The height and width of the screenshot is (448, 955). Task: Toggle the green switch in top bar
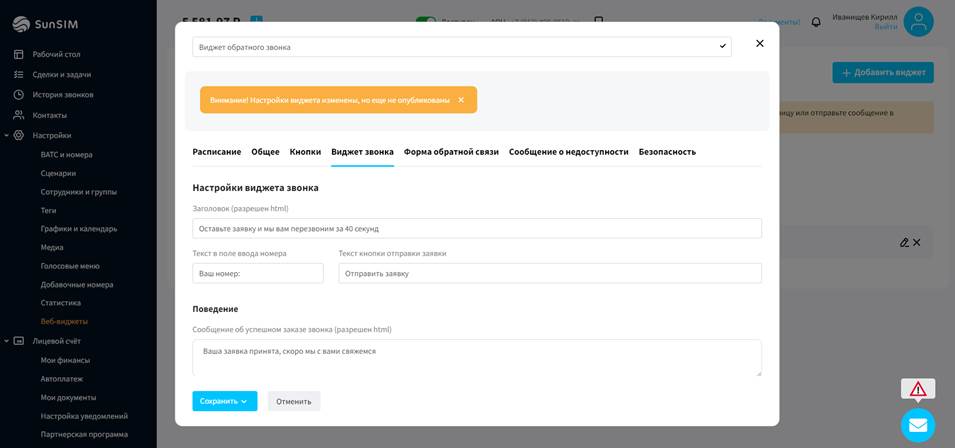pyautogui.click(x=426, y=20)
